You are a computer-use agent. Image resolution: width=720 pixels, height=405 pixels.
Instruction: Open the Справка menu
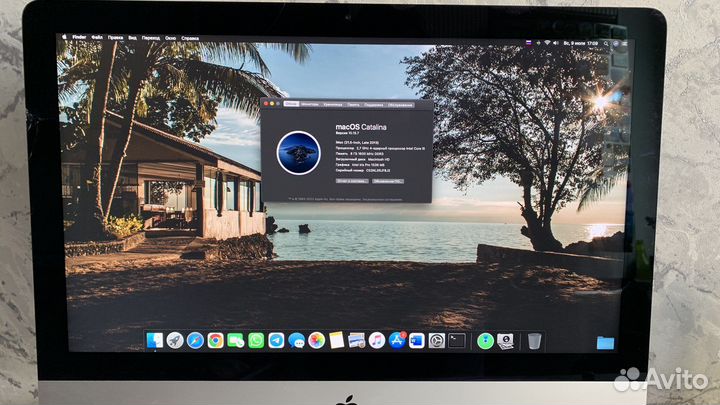(190, 39)
